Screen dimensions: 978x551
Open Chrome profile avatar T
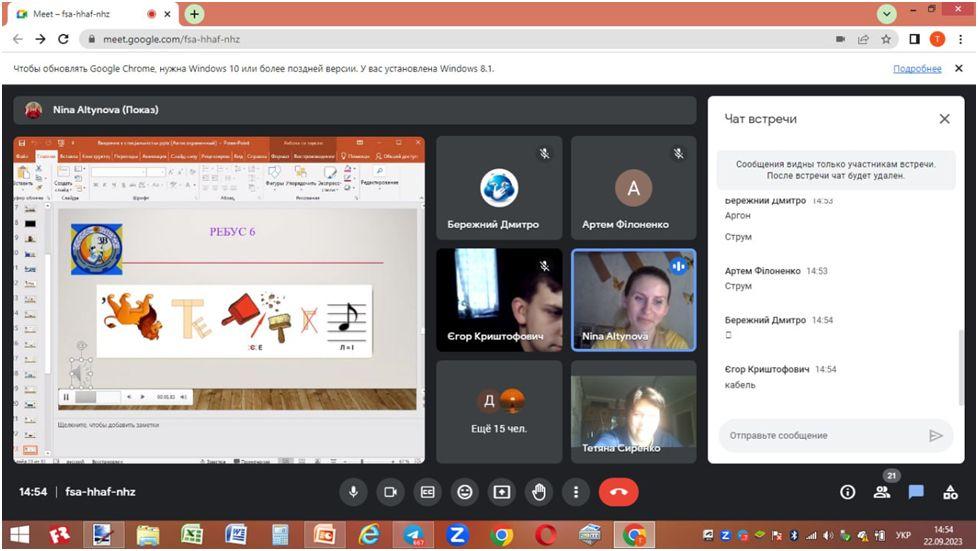coord(937,39)
